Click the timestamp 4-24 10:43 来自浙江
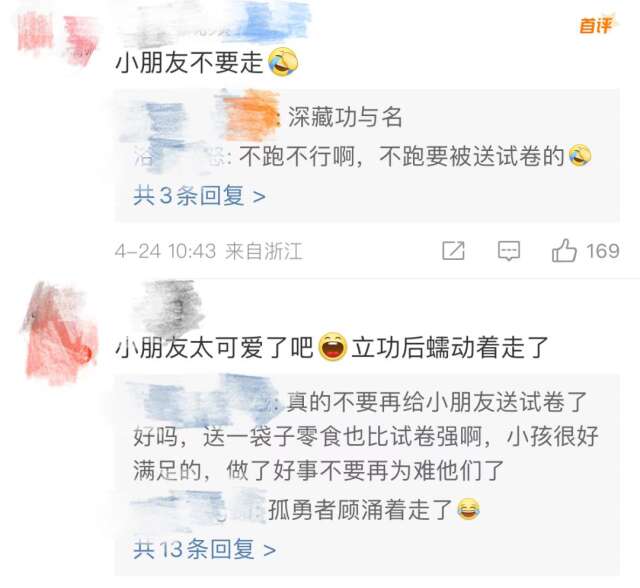Screen dimensions: 640x588 (209, 251)
